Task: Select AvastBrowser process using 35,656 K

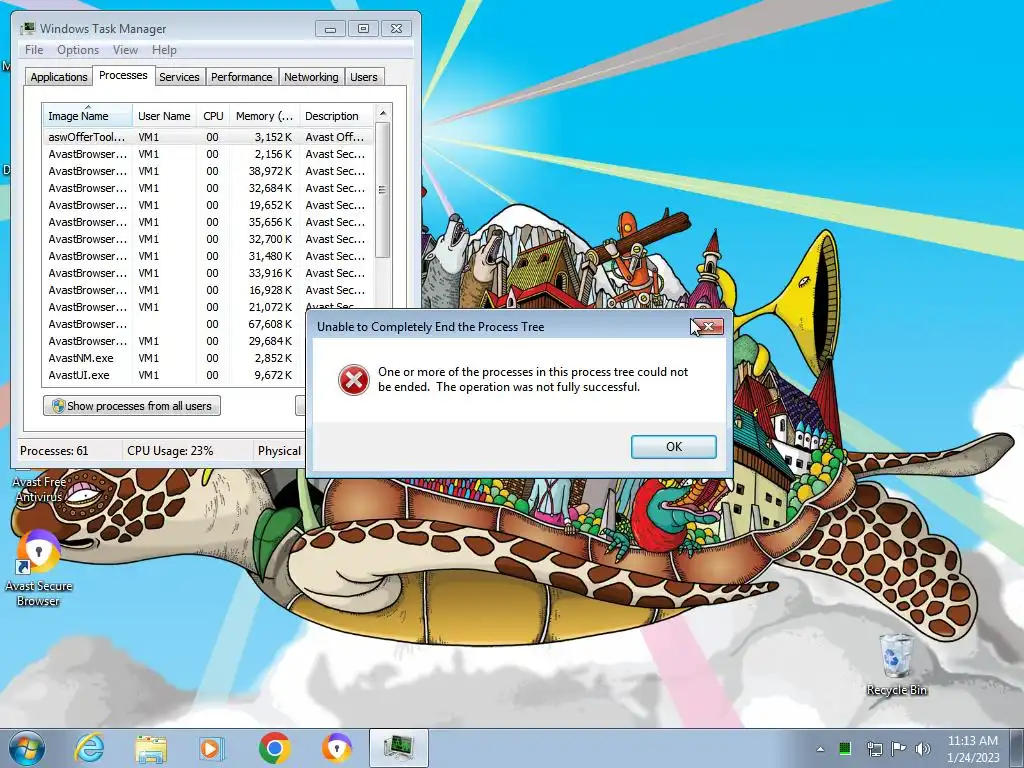Action: click(x=208, y=222)
